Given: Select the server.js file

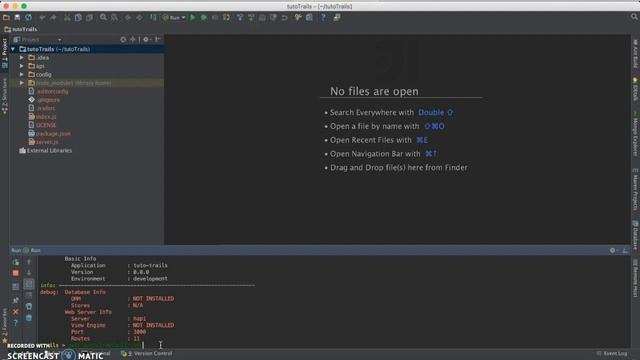Looking at the screenshot, I should (x=47, y=142).
